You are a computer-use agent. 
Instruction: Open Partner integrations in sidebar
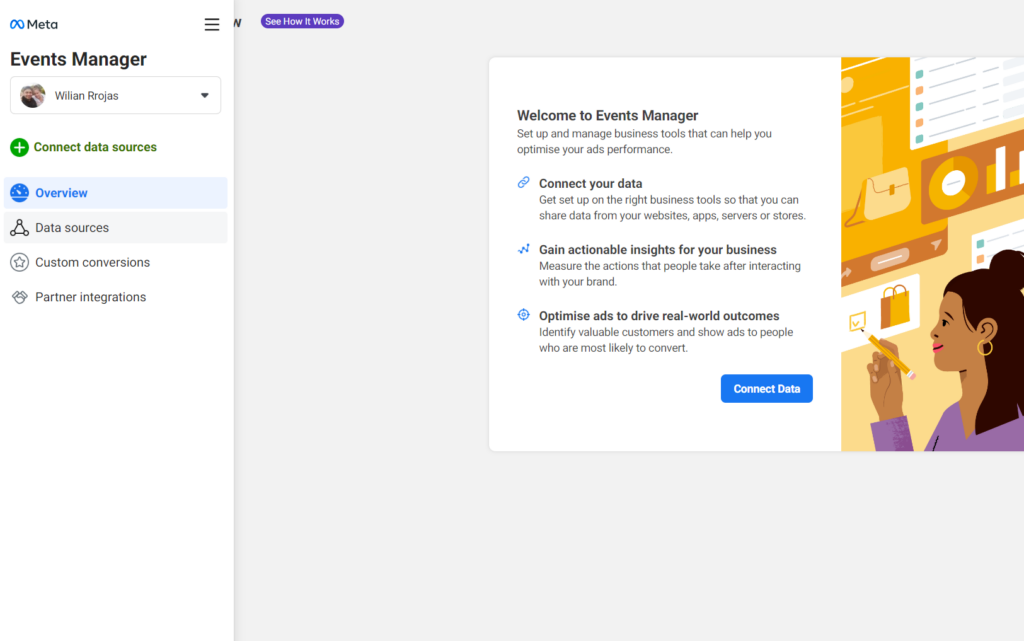click(116, 297)
